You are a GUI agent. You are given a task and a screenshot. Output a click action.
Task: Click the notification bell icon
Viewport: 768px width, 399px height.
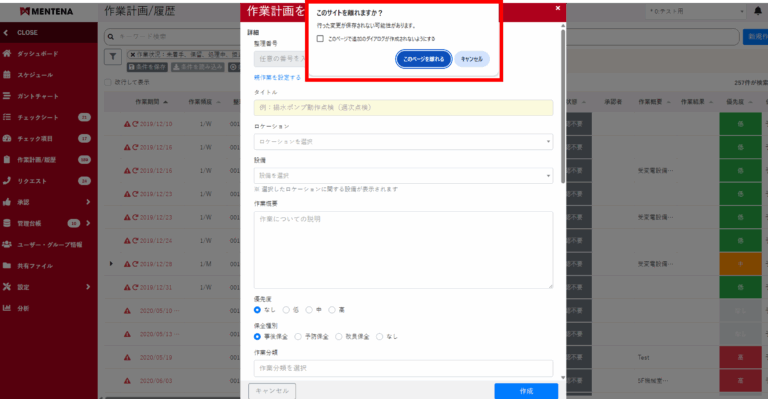(758, 11)
